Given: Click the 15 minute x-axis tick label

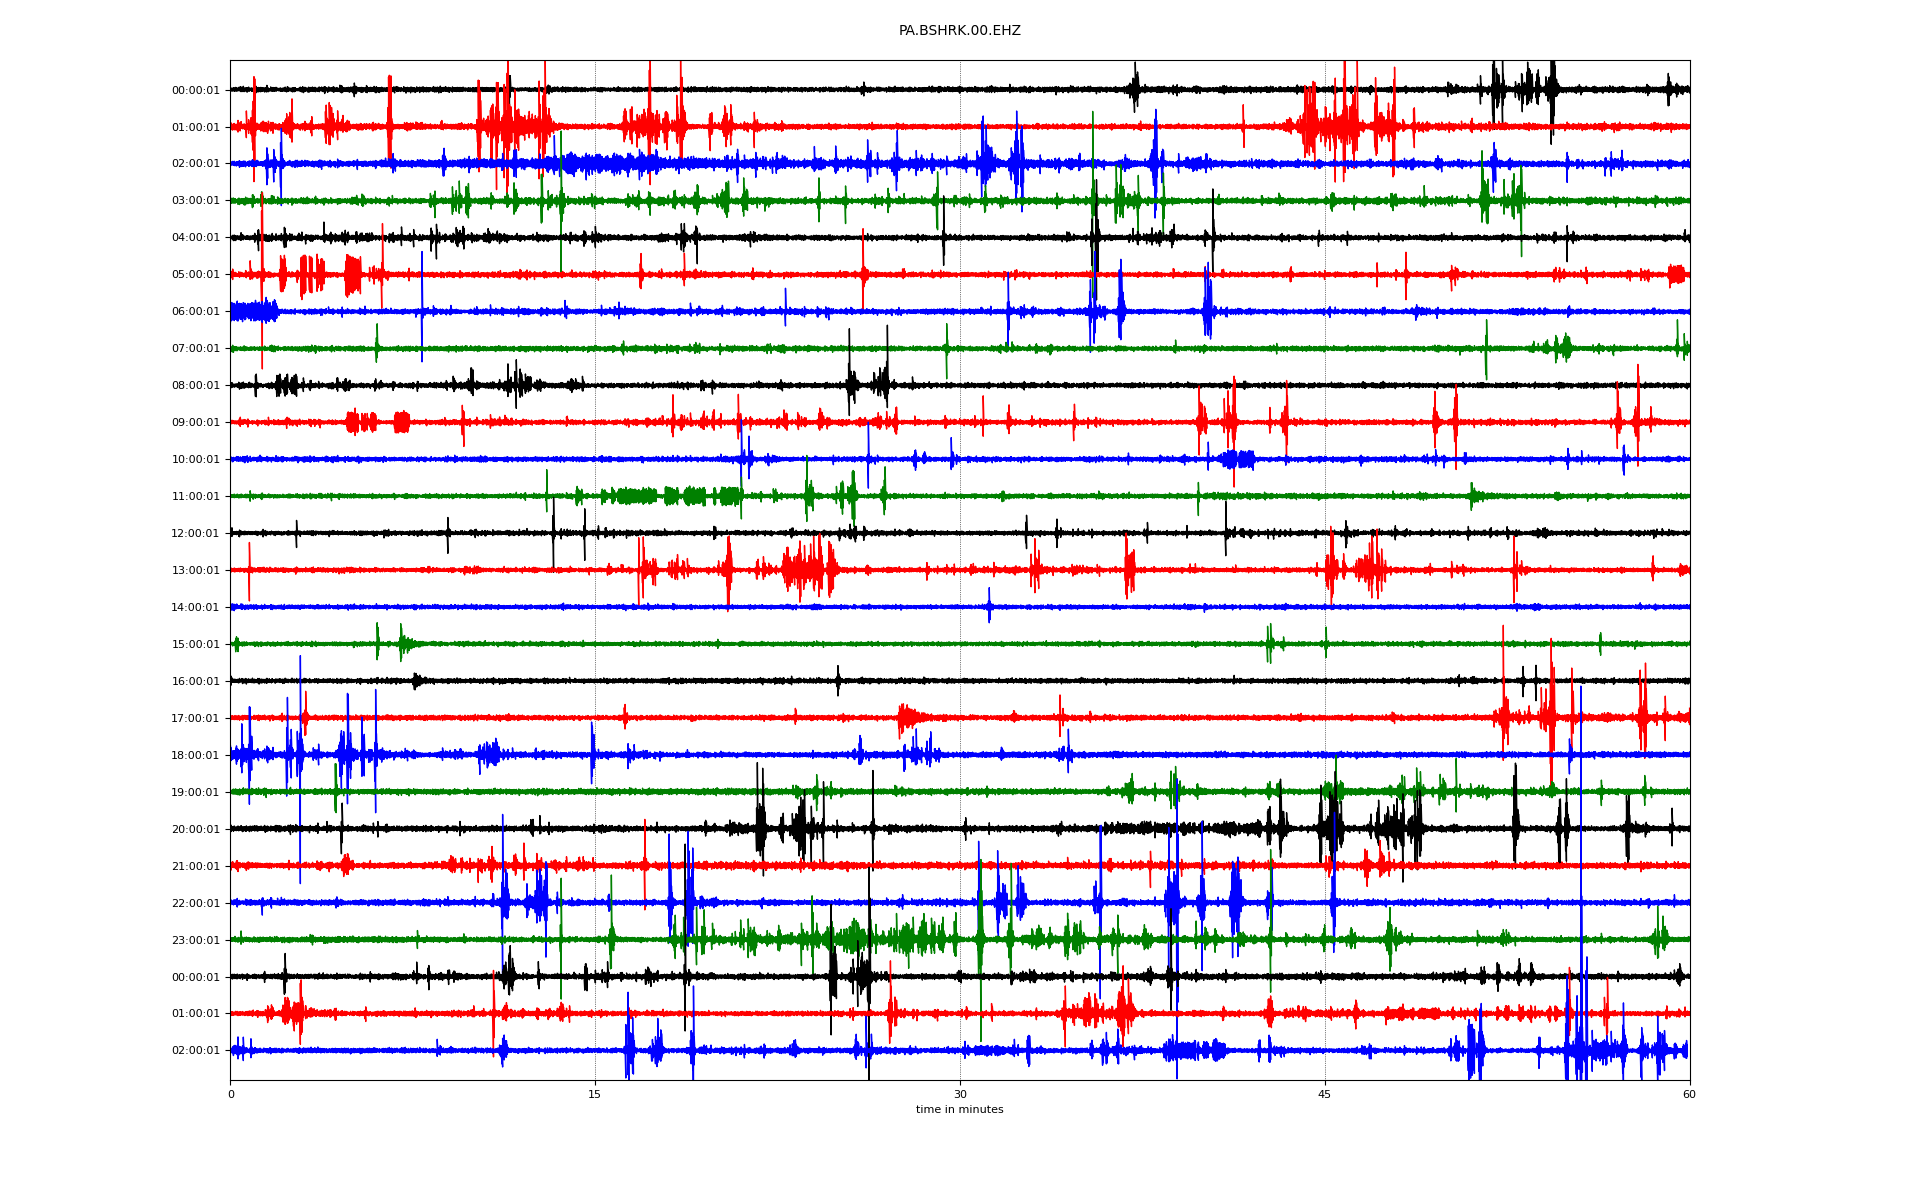Looking at the screenshot, I should (595, 1094).
